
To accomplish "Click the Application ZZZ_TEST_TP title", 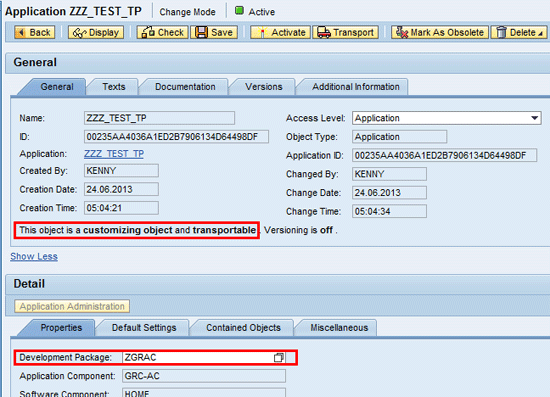I will point(73,11).
